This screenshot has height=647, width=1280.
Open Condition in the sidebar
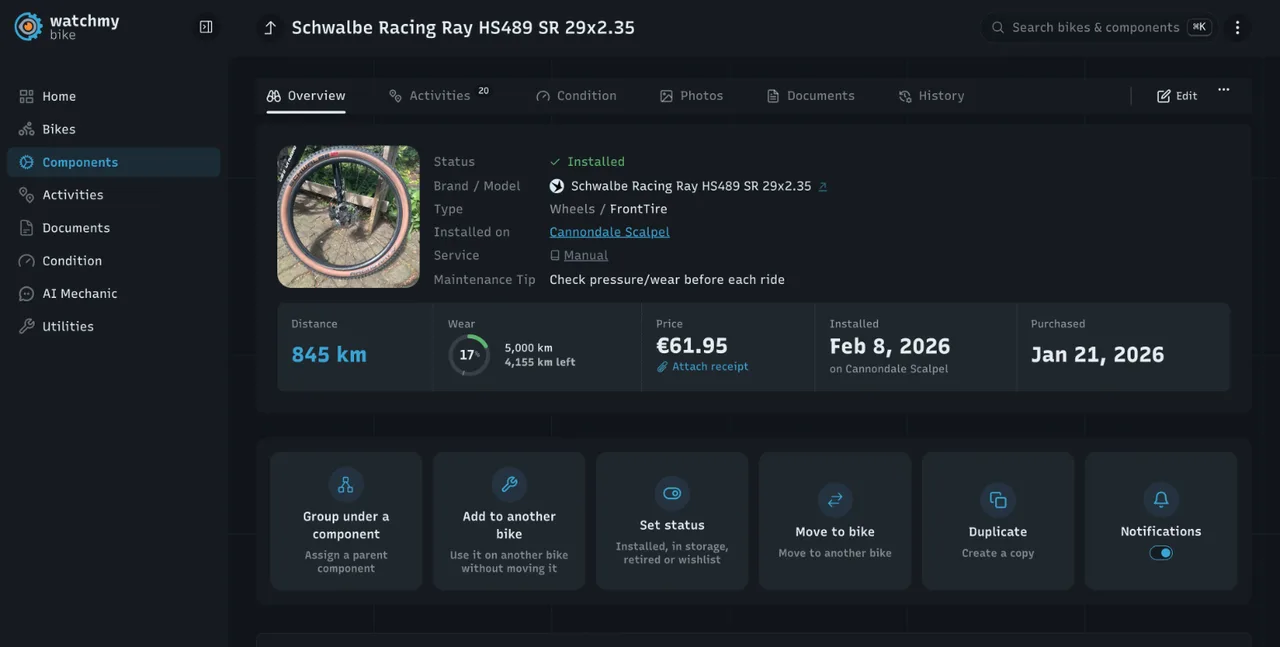tap(114, 261)
